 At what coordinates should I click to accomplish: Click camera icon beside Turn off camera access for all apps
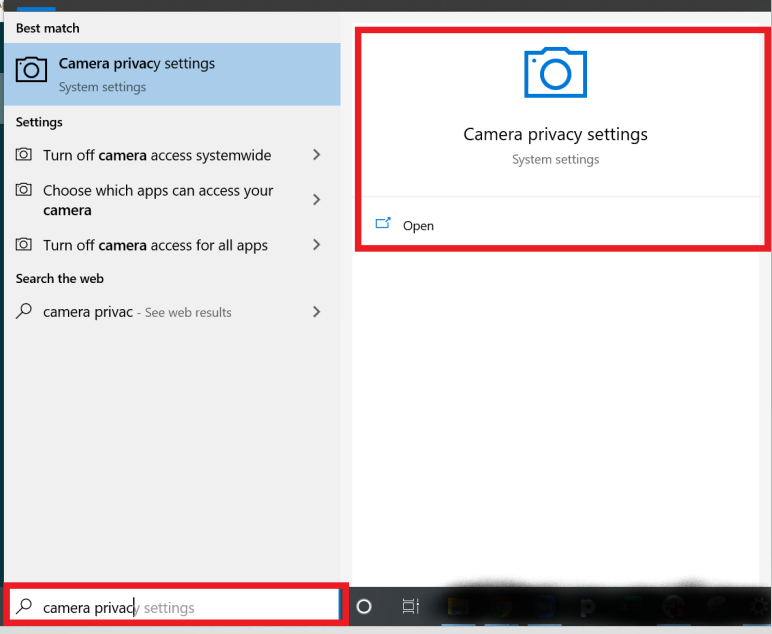pyautogui.click(x=24, y=244)
